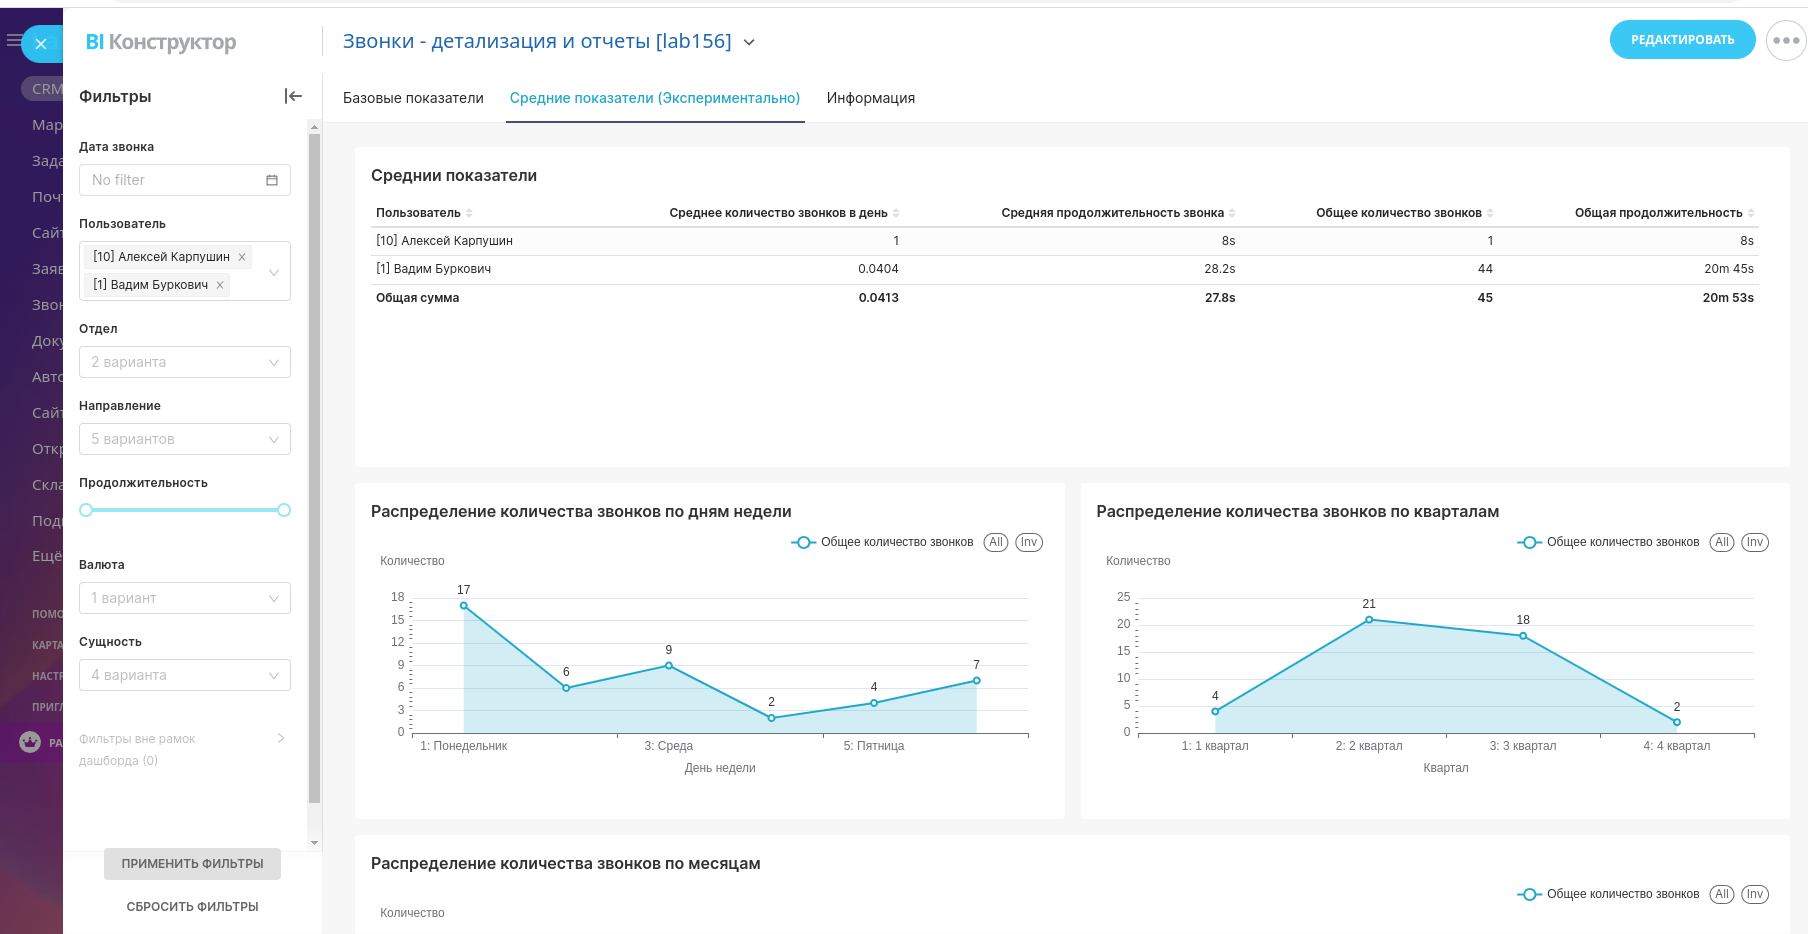Open the Информация tab
Image resolution: width=1808 pixels, height=934 pixels.
coord(870,98)
